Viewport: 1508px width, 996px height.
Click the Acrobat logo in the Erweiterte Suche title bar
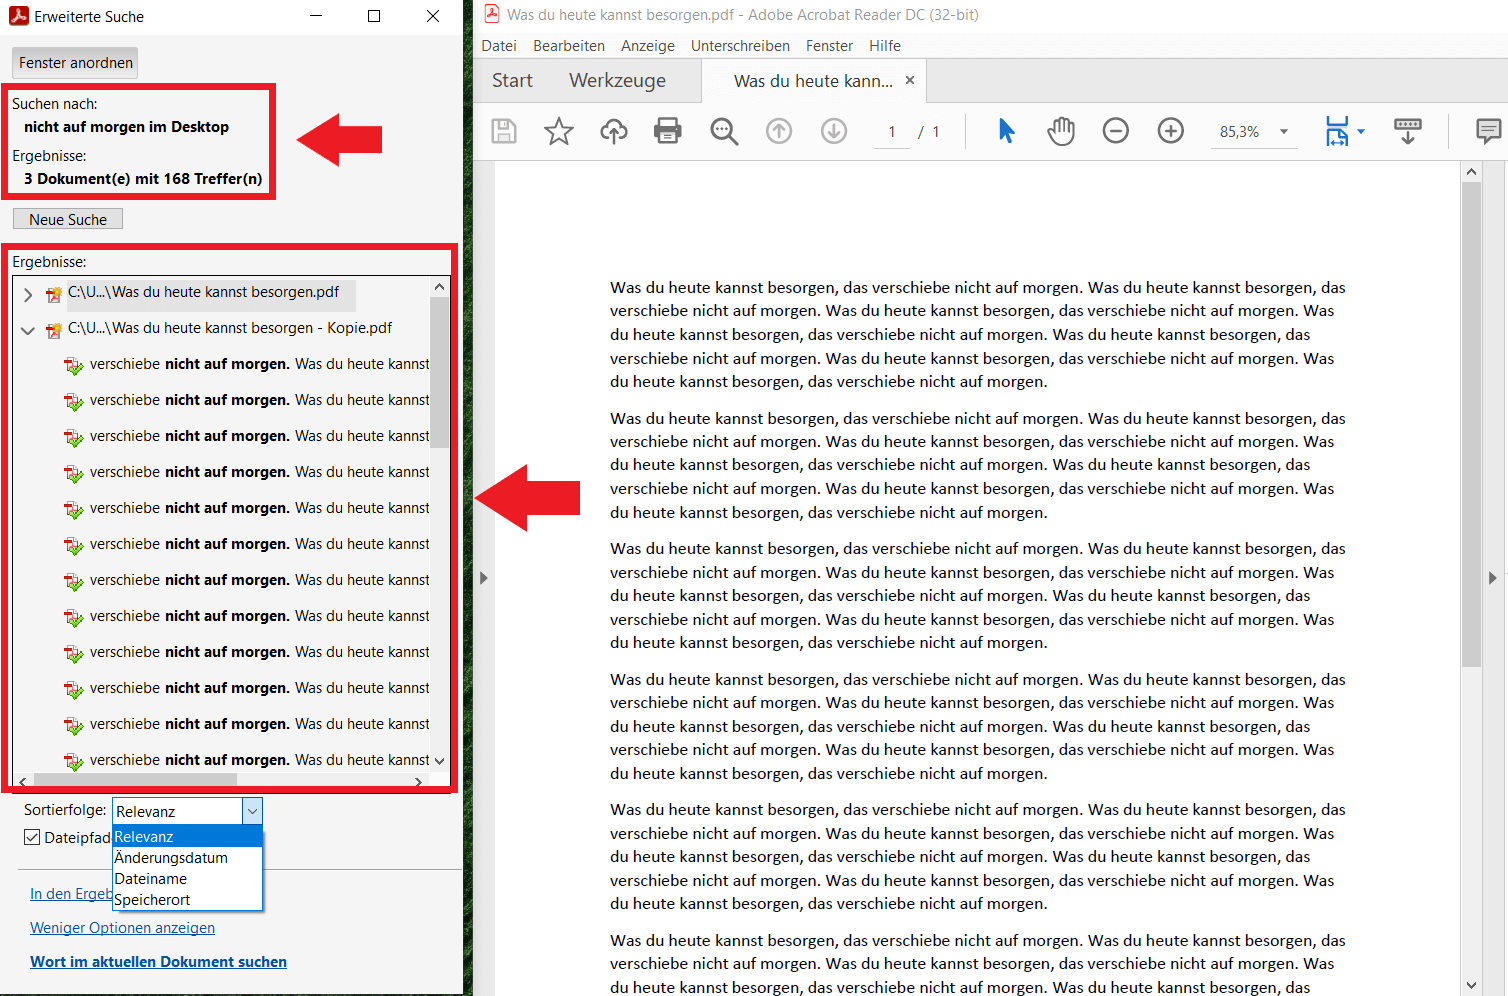(19, 16)
